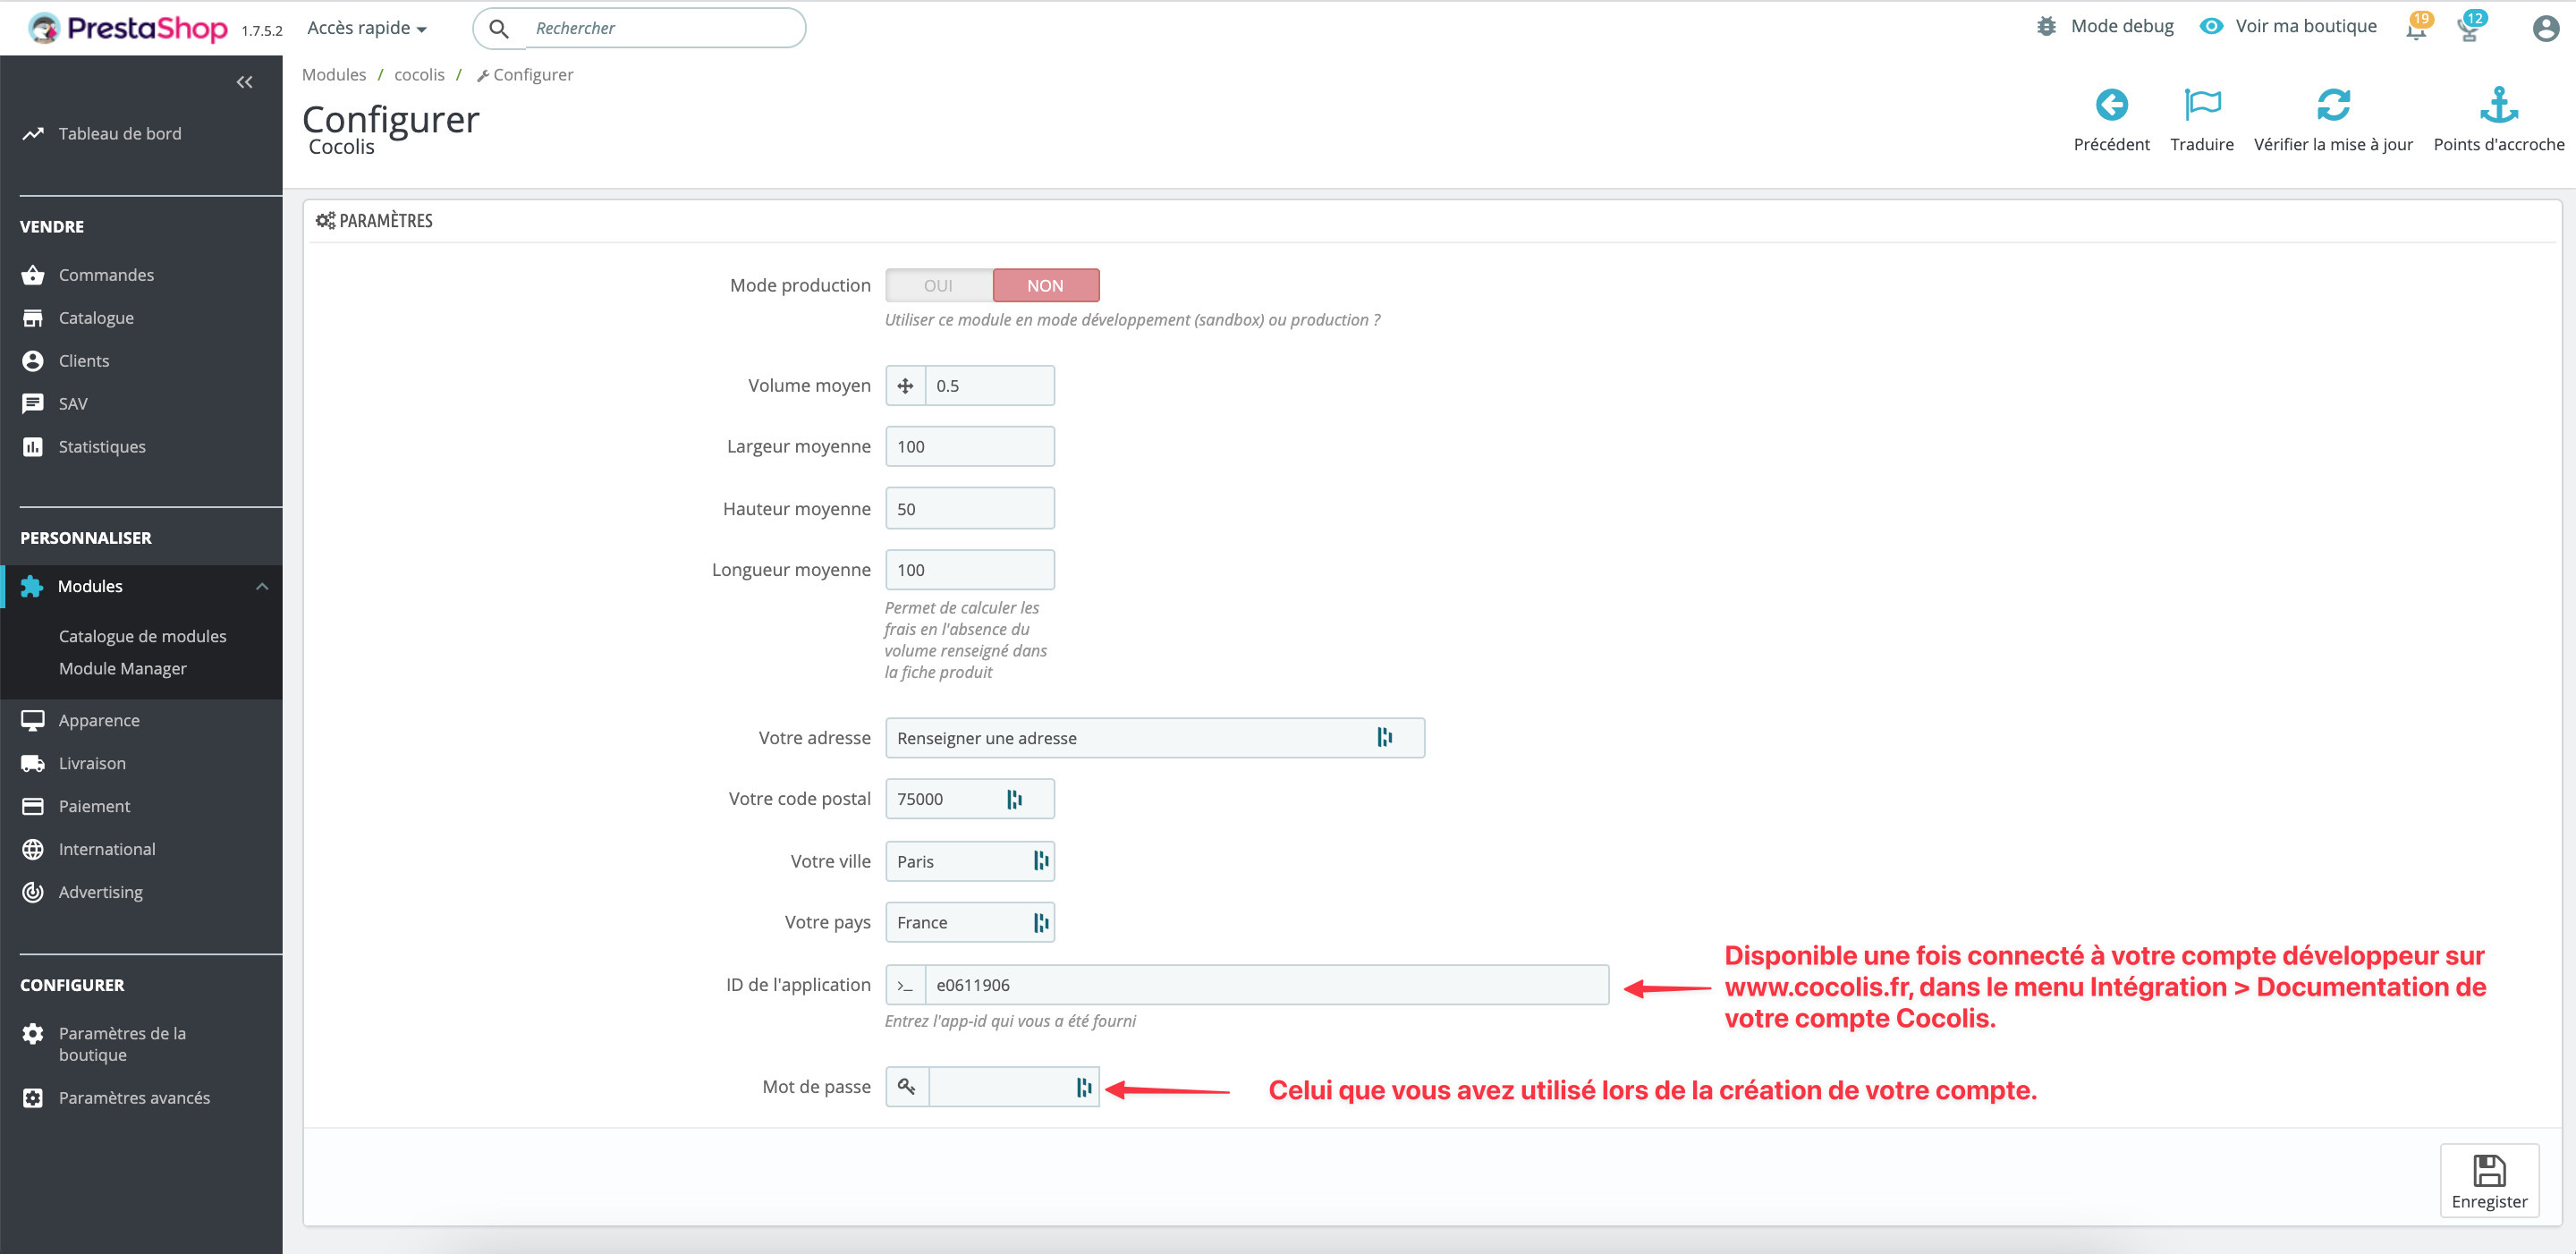Click Paramètres de la boutique gear icon
This screenshot has height=1254, width=2576.
pyautogui.click(x=33, y=1033)
